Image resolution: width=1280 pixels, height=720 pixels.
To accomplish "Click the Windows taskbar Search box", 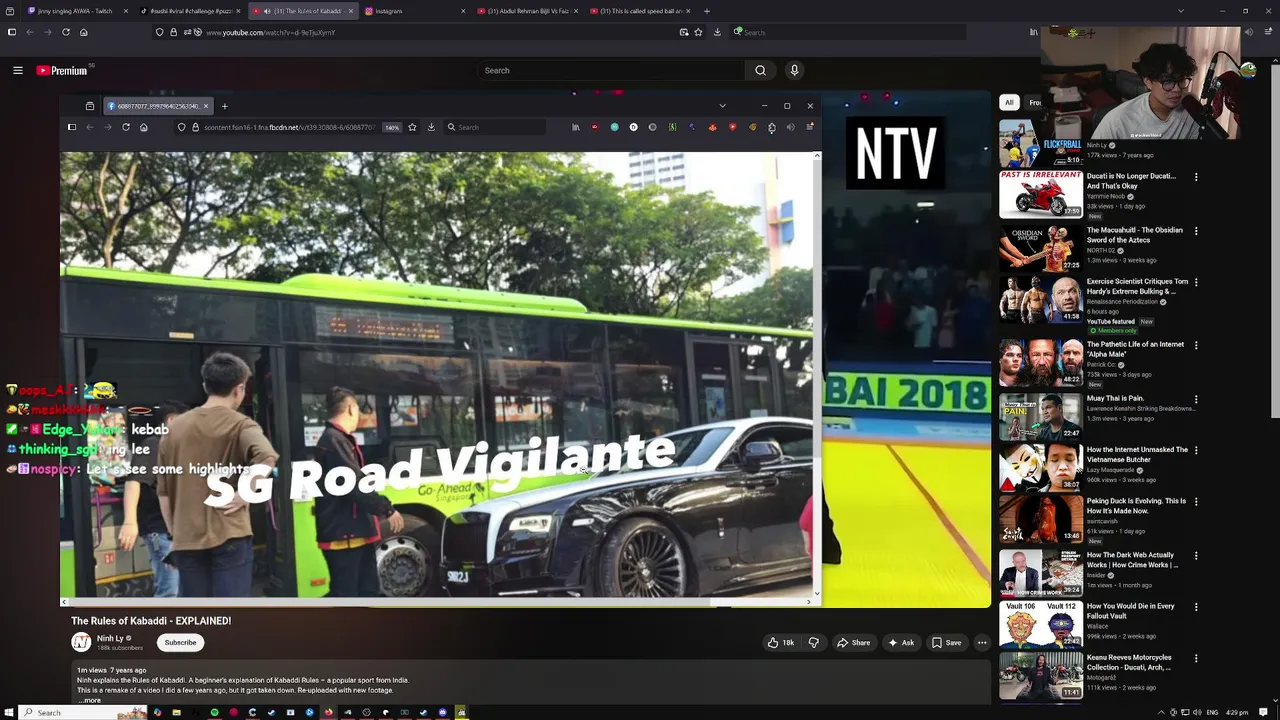I will coord(84,712).
